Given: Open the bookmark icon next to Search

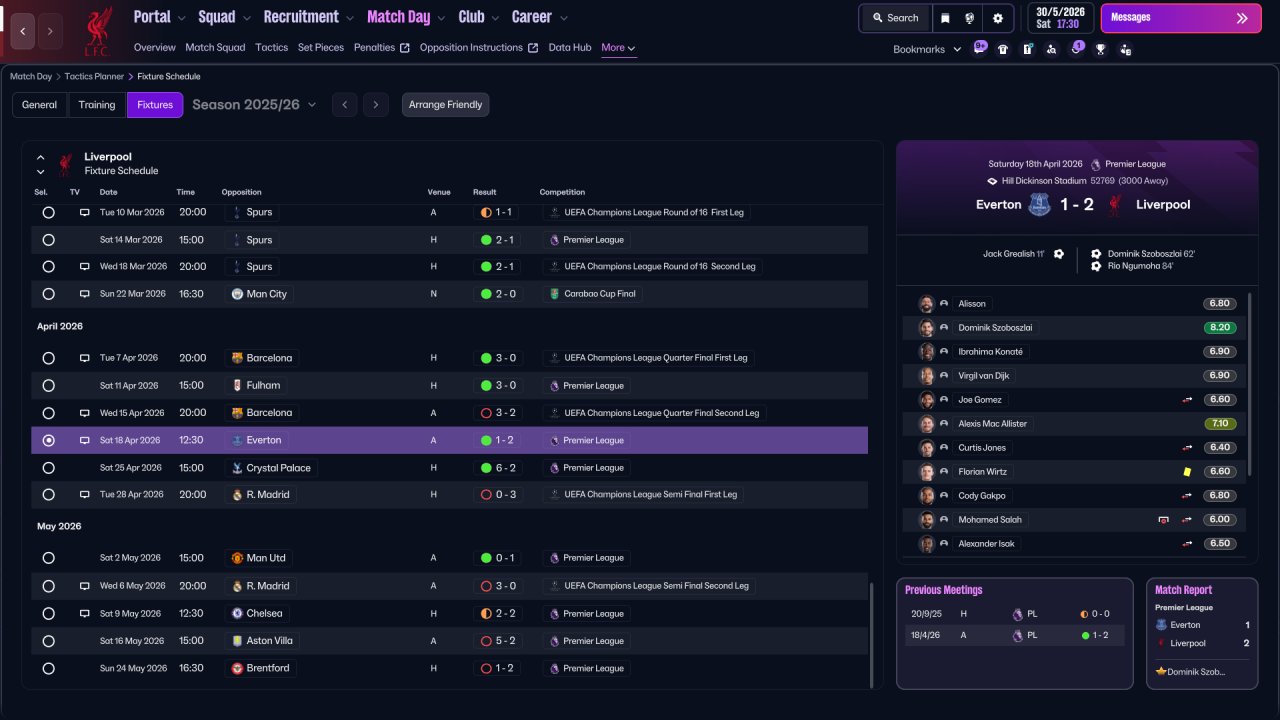Looking at the screenshot, I should coord(946,18).
